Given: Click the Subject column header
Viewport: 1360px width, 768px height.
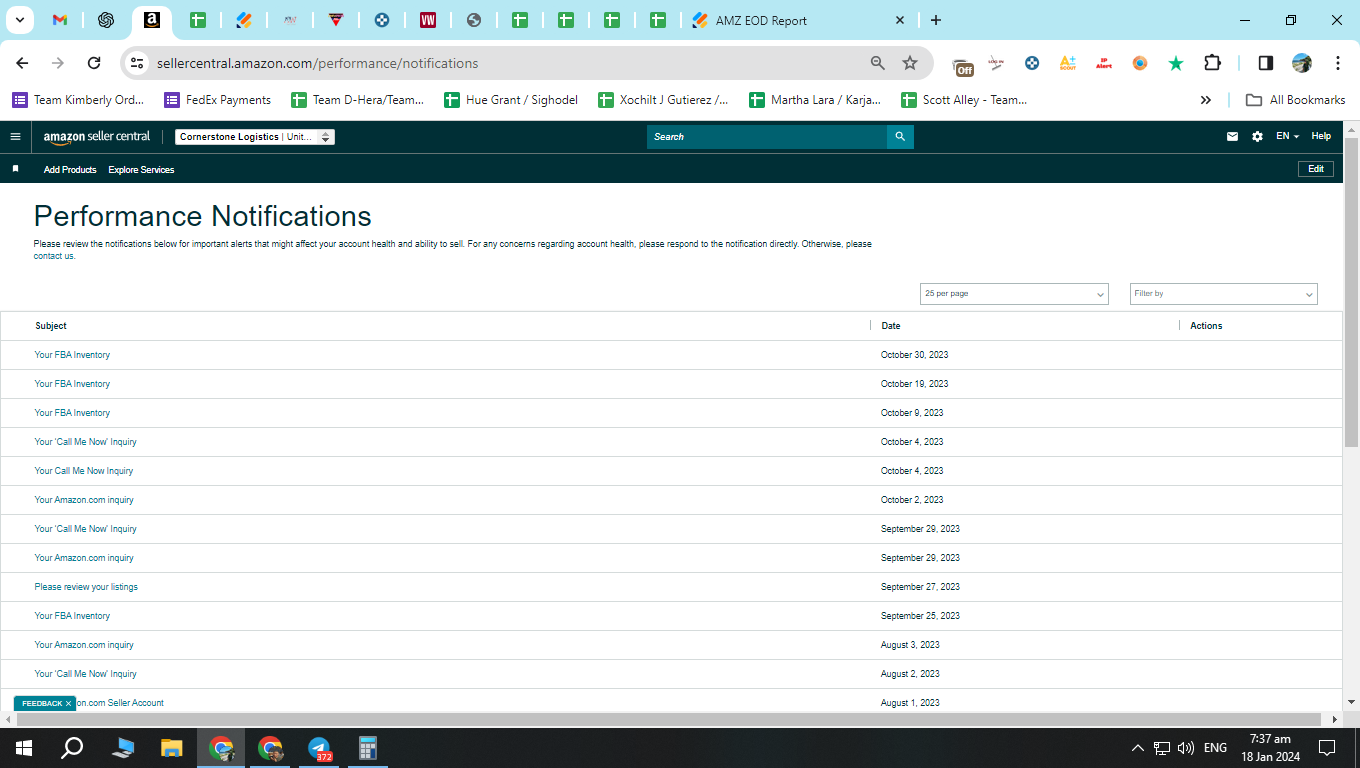Looking at the screenshot, I should tap(51, 326).
